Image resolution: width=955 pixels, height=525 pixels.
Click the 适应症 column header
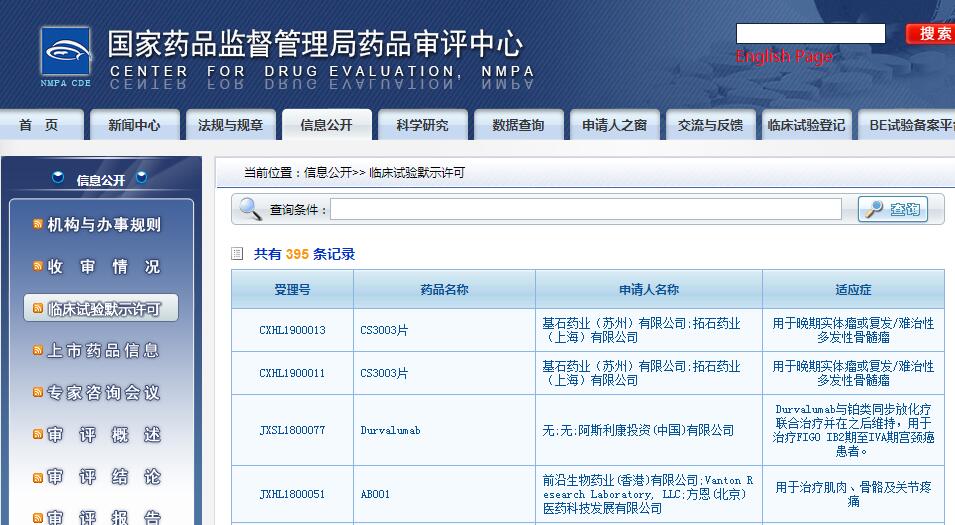click(853, 290)
